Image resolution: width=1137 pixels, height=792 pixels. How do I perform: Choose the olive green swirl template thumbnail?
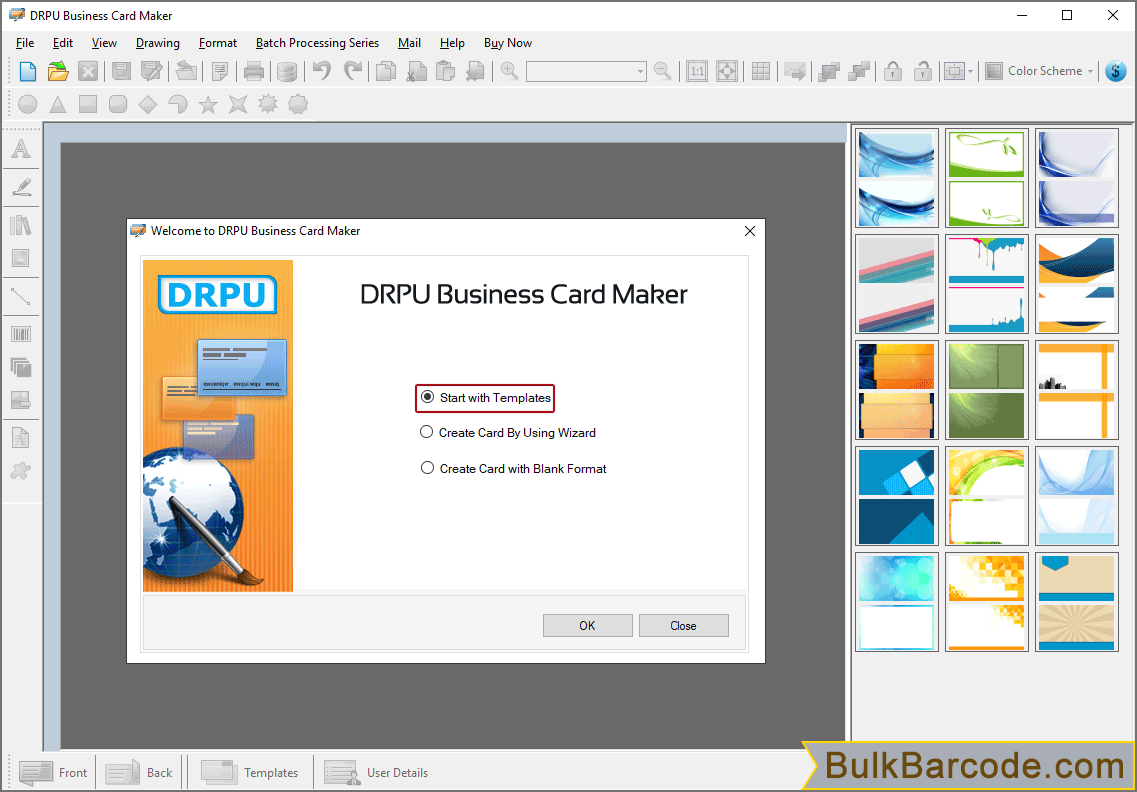click(x=987, y=390)
